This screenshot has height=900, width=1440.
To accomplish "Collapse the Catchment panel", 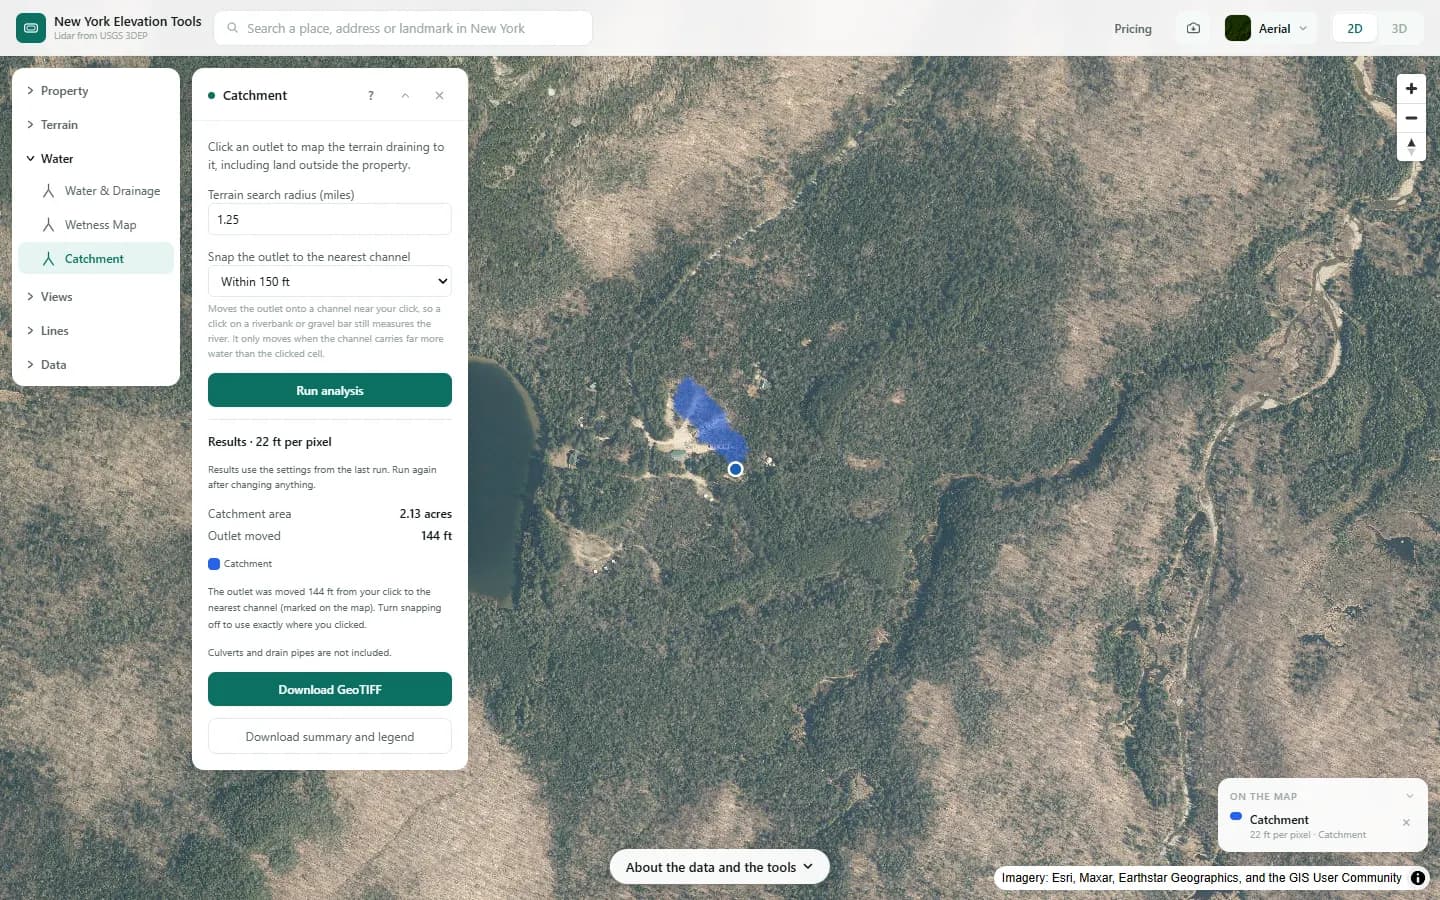I will [x=405, y=96].
